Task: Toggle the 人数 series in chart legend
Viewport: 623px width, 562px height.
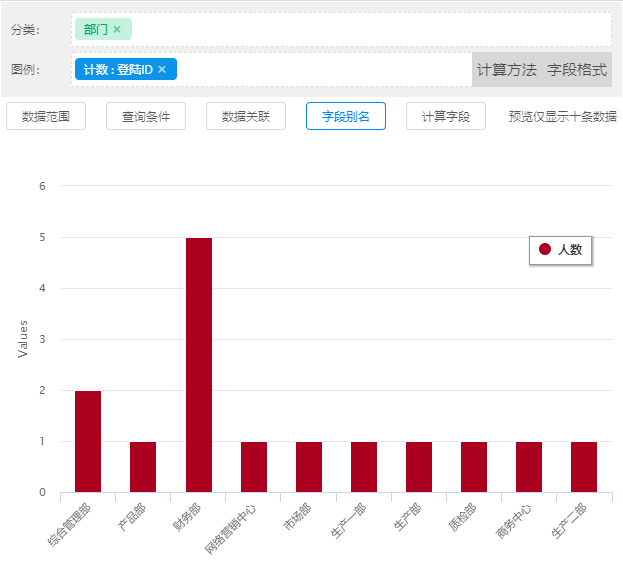Action: click(569, 250)
